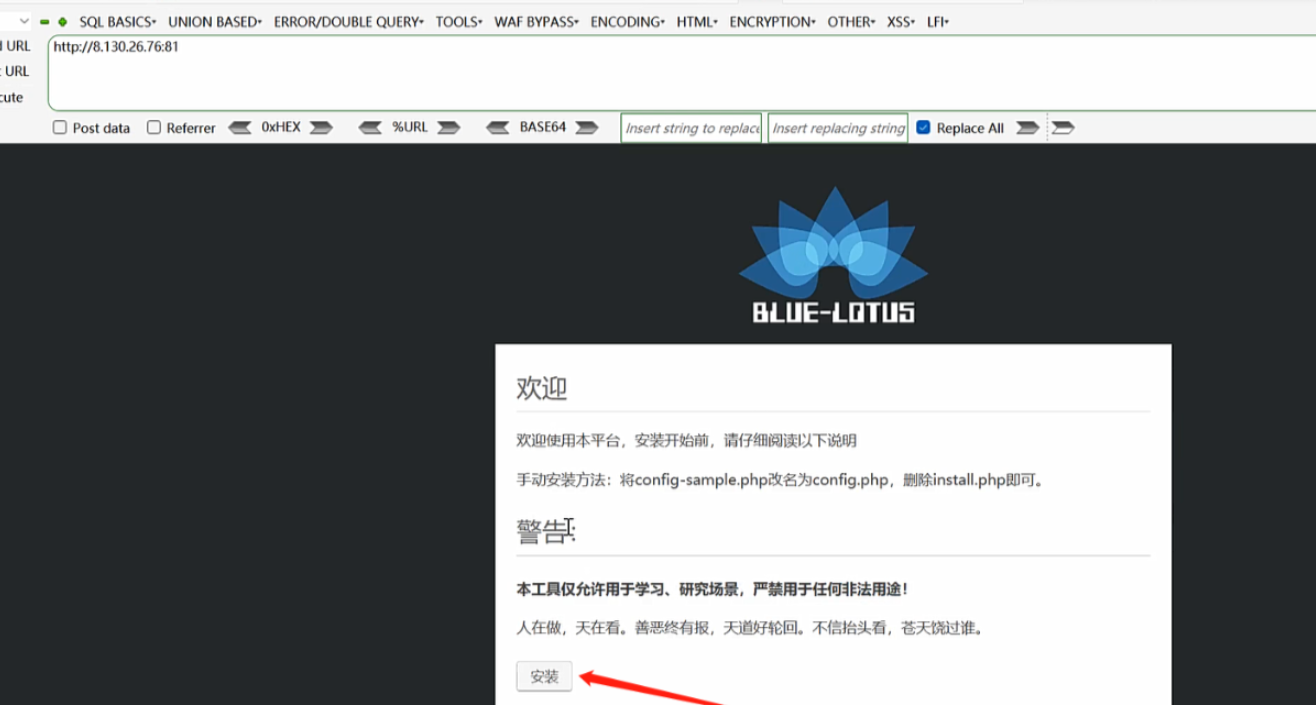Click the BASE64 label
1316x705 pixels.
click(542, 127)
